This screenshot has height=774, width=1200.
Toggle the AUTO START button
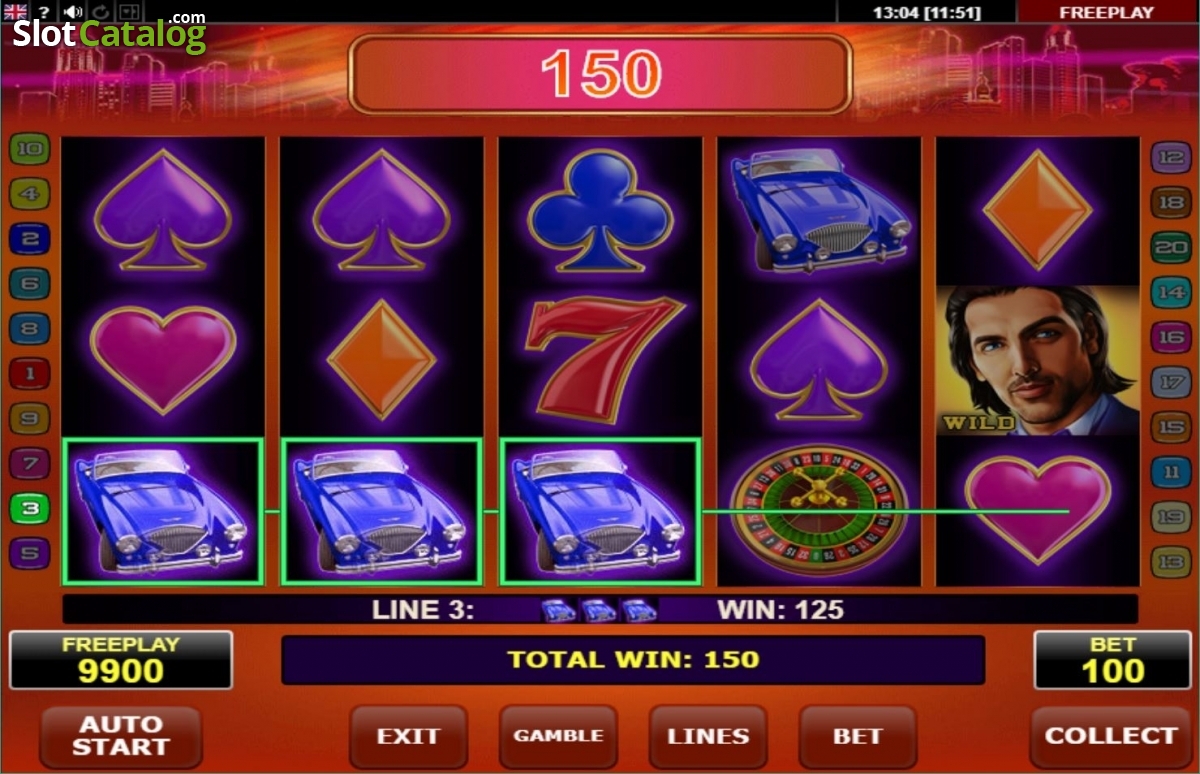click(x=120, y=737)
